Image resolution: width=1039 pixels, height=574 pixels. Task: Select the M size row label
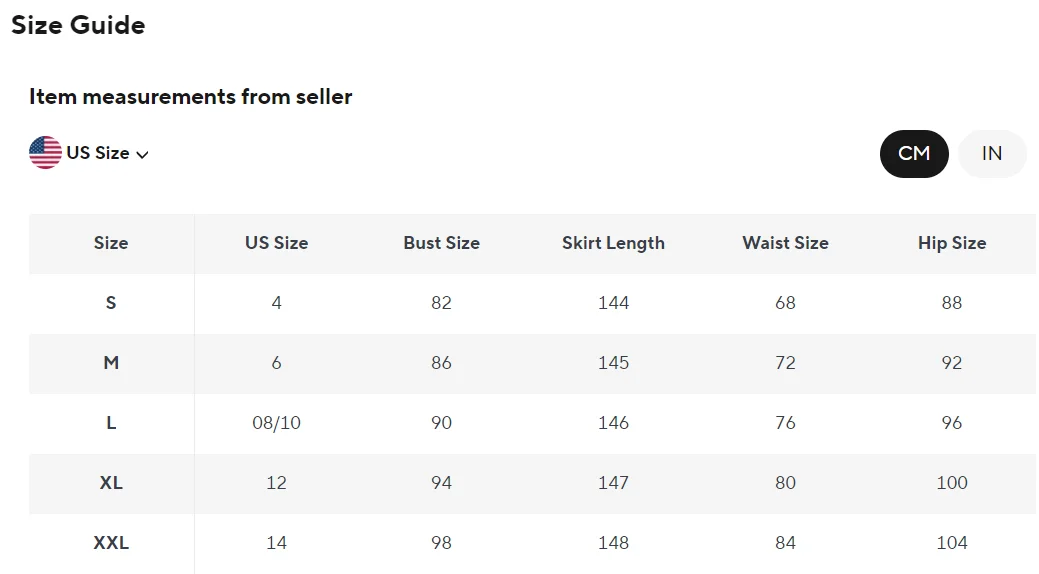pos(111,363)
